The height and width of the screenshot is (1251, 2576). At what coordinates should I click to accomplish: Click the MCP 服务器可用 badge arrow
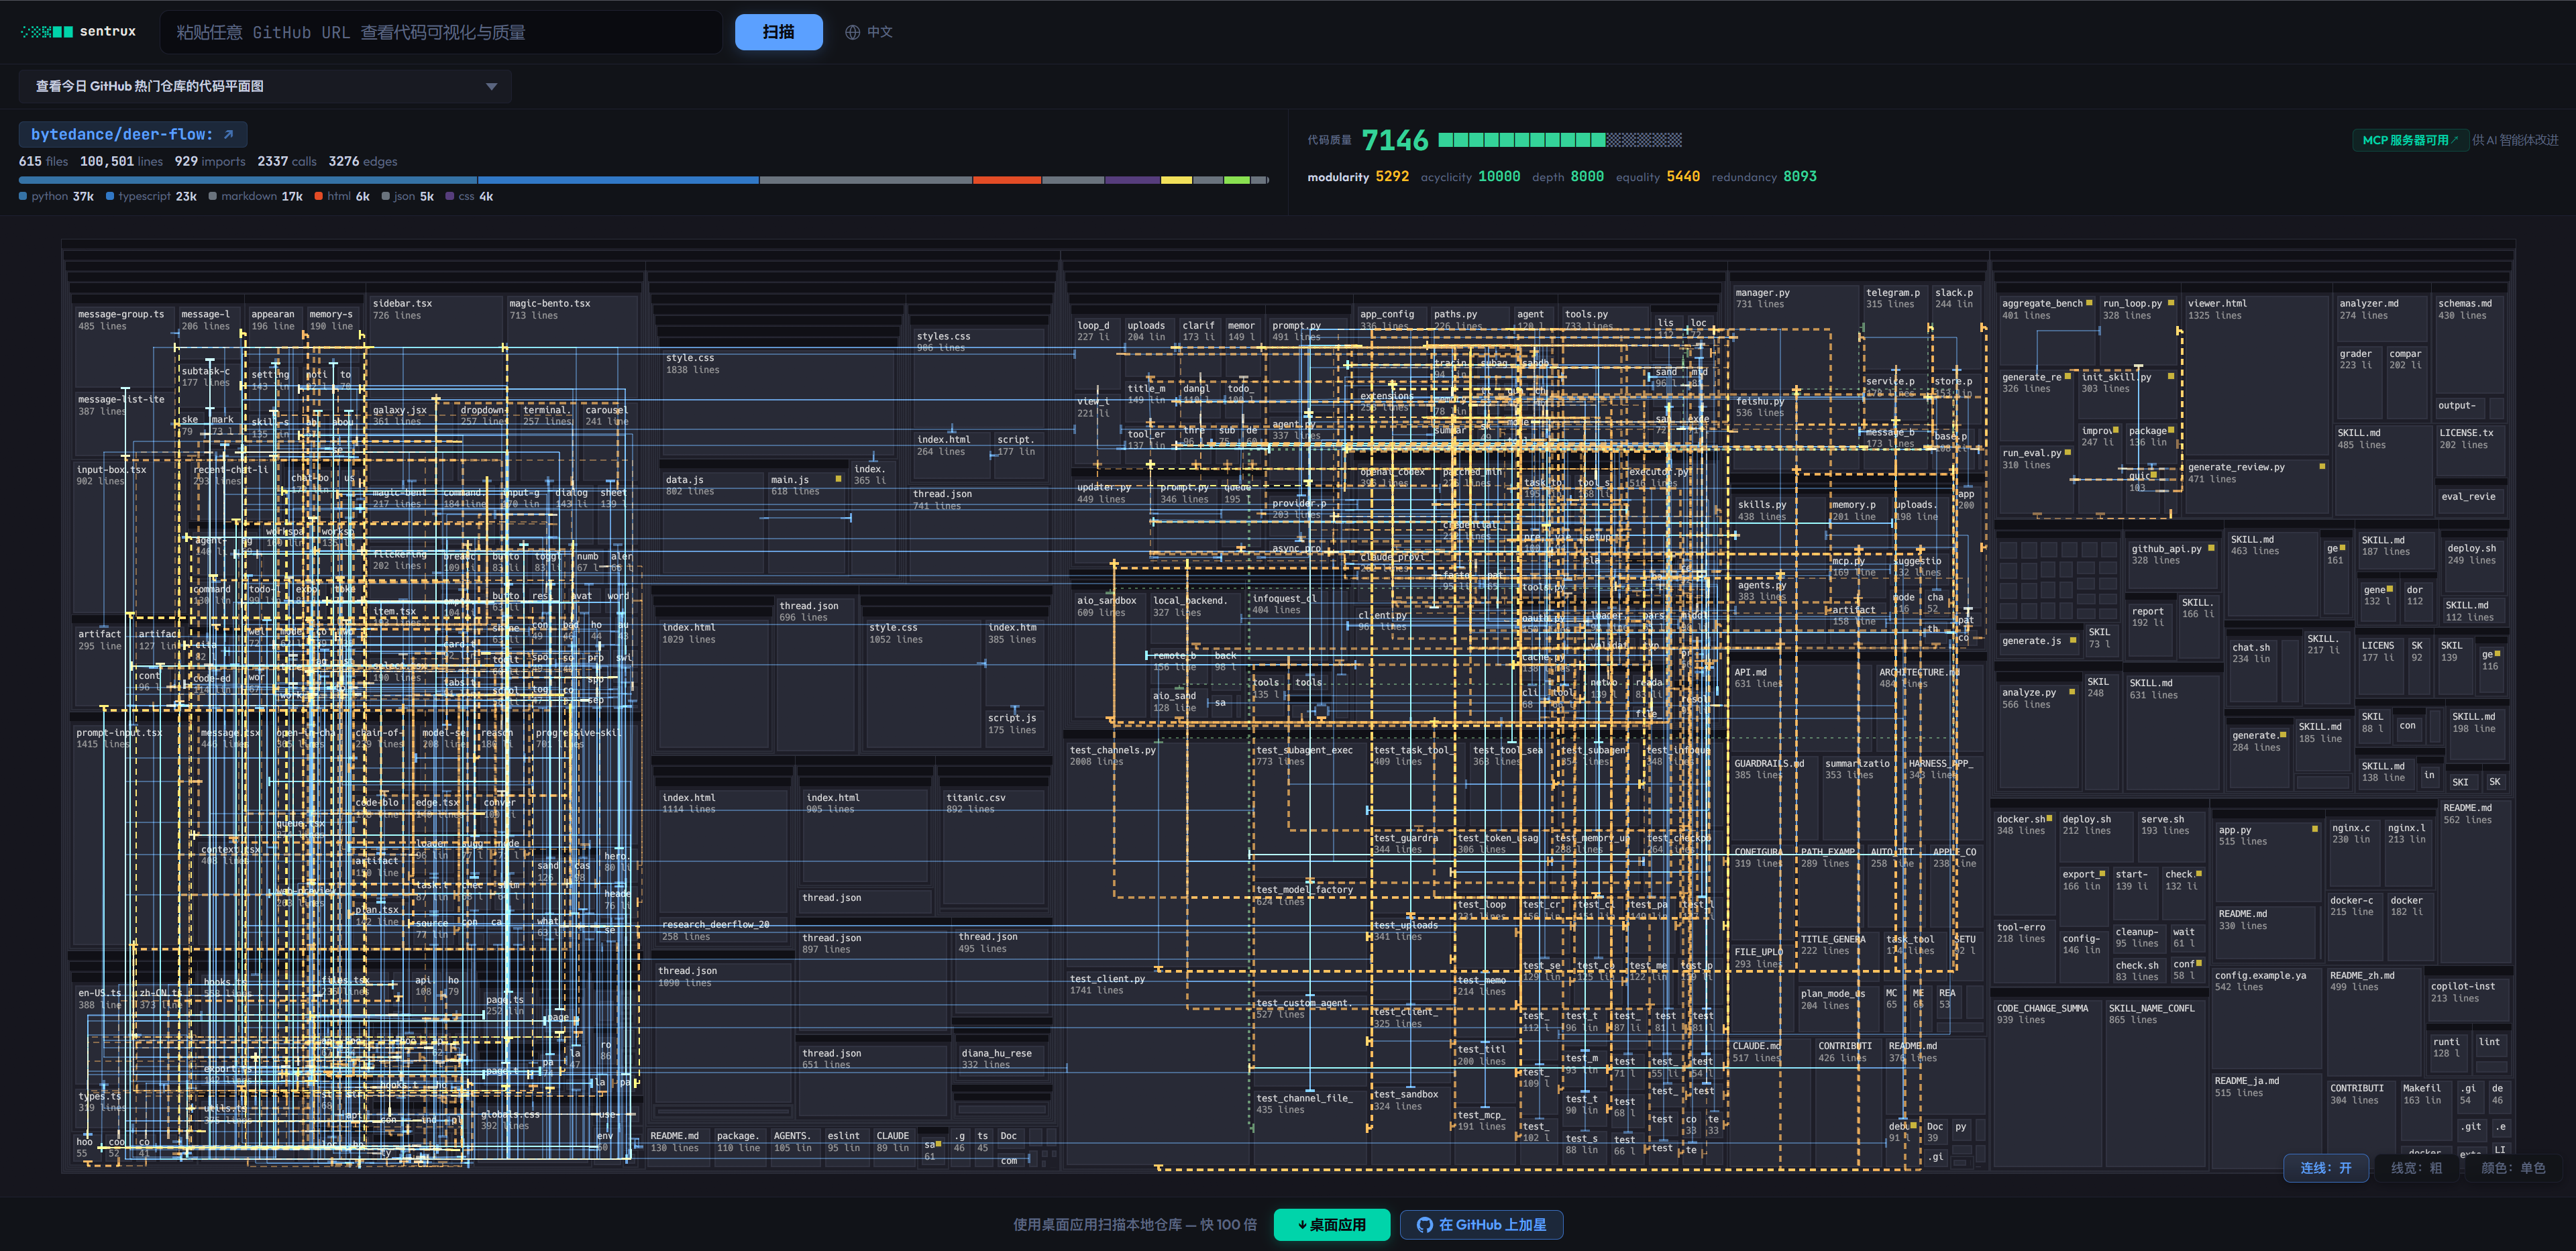click(x=2455, y=140)
